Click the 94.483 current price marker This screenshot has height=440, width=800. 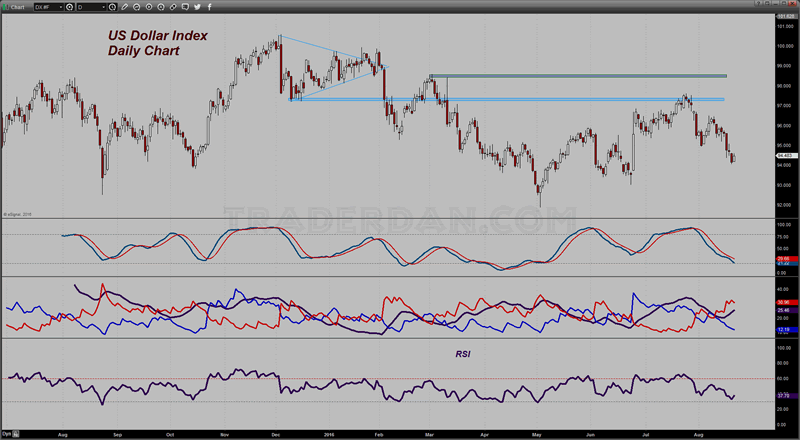point(786,156)
